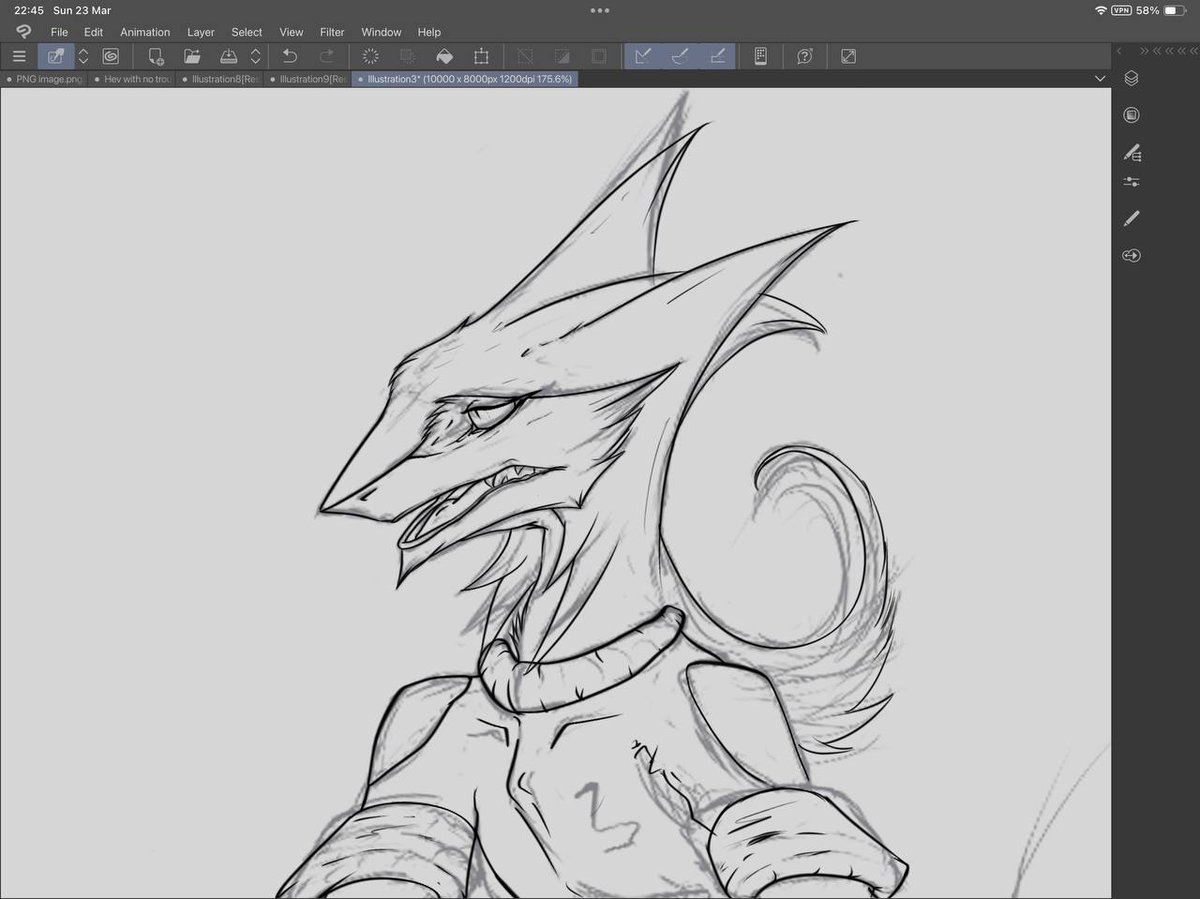The height and width of the screenshot is (899, 1200).
Task: Open the canvas tab list chevron dropdown
Action: pos(1100,78)
